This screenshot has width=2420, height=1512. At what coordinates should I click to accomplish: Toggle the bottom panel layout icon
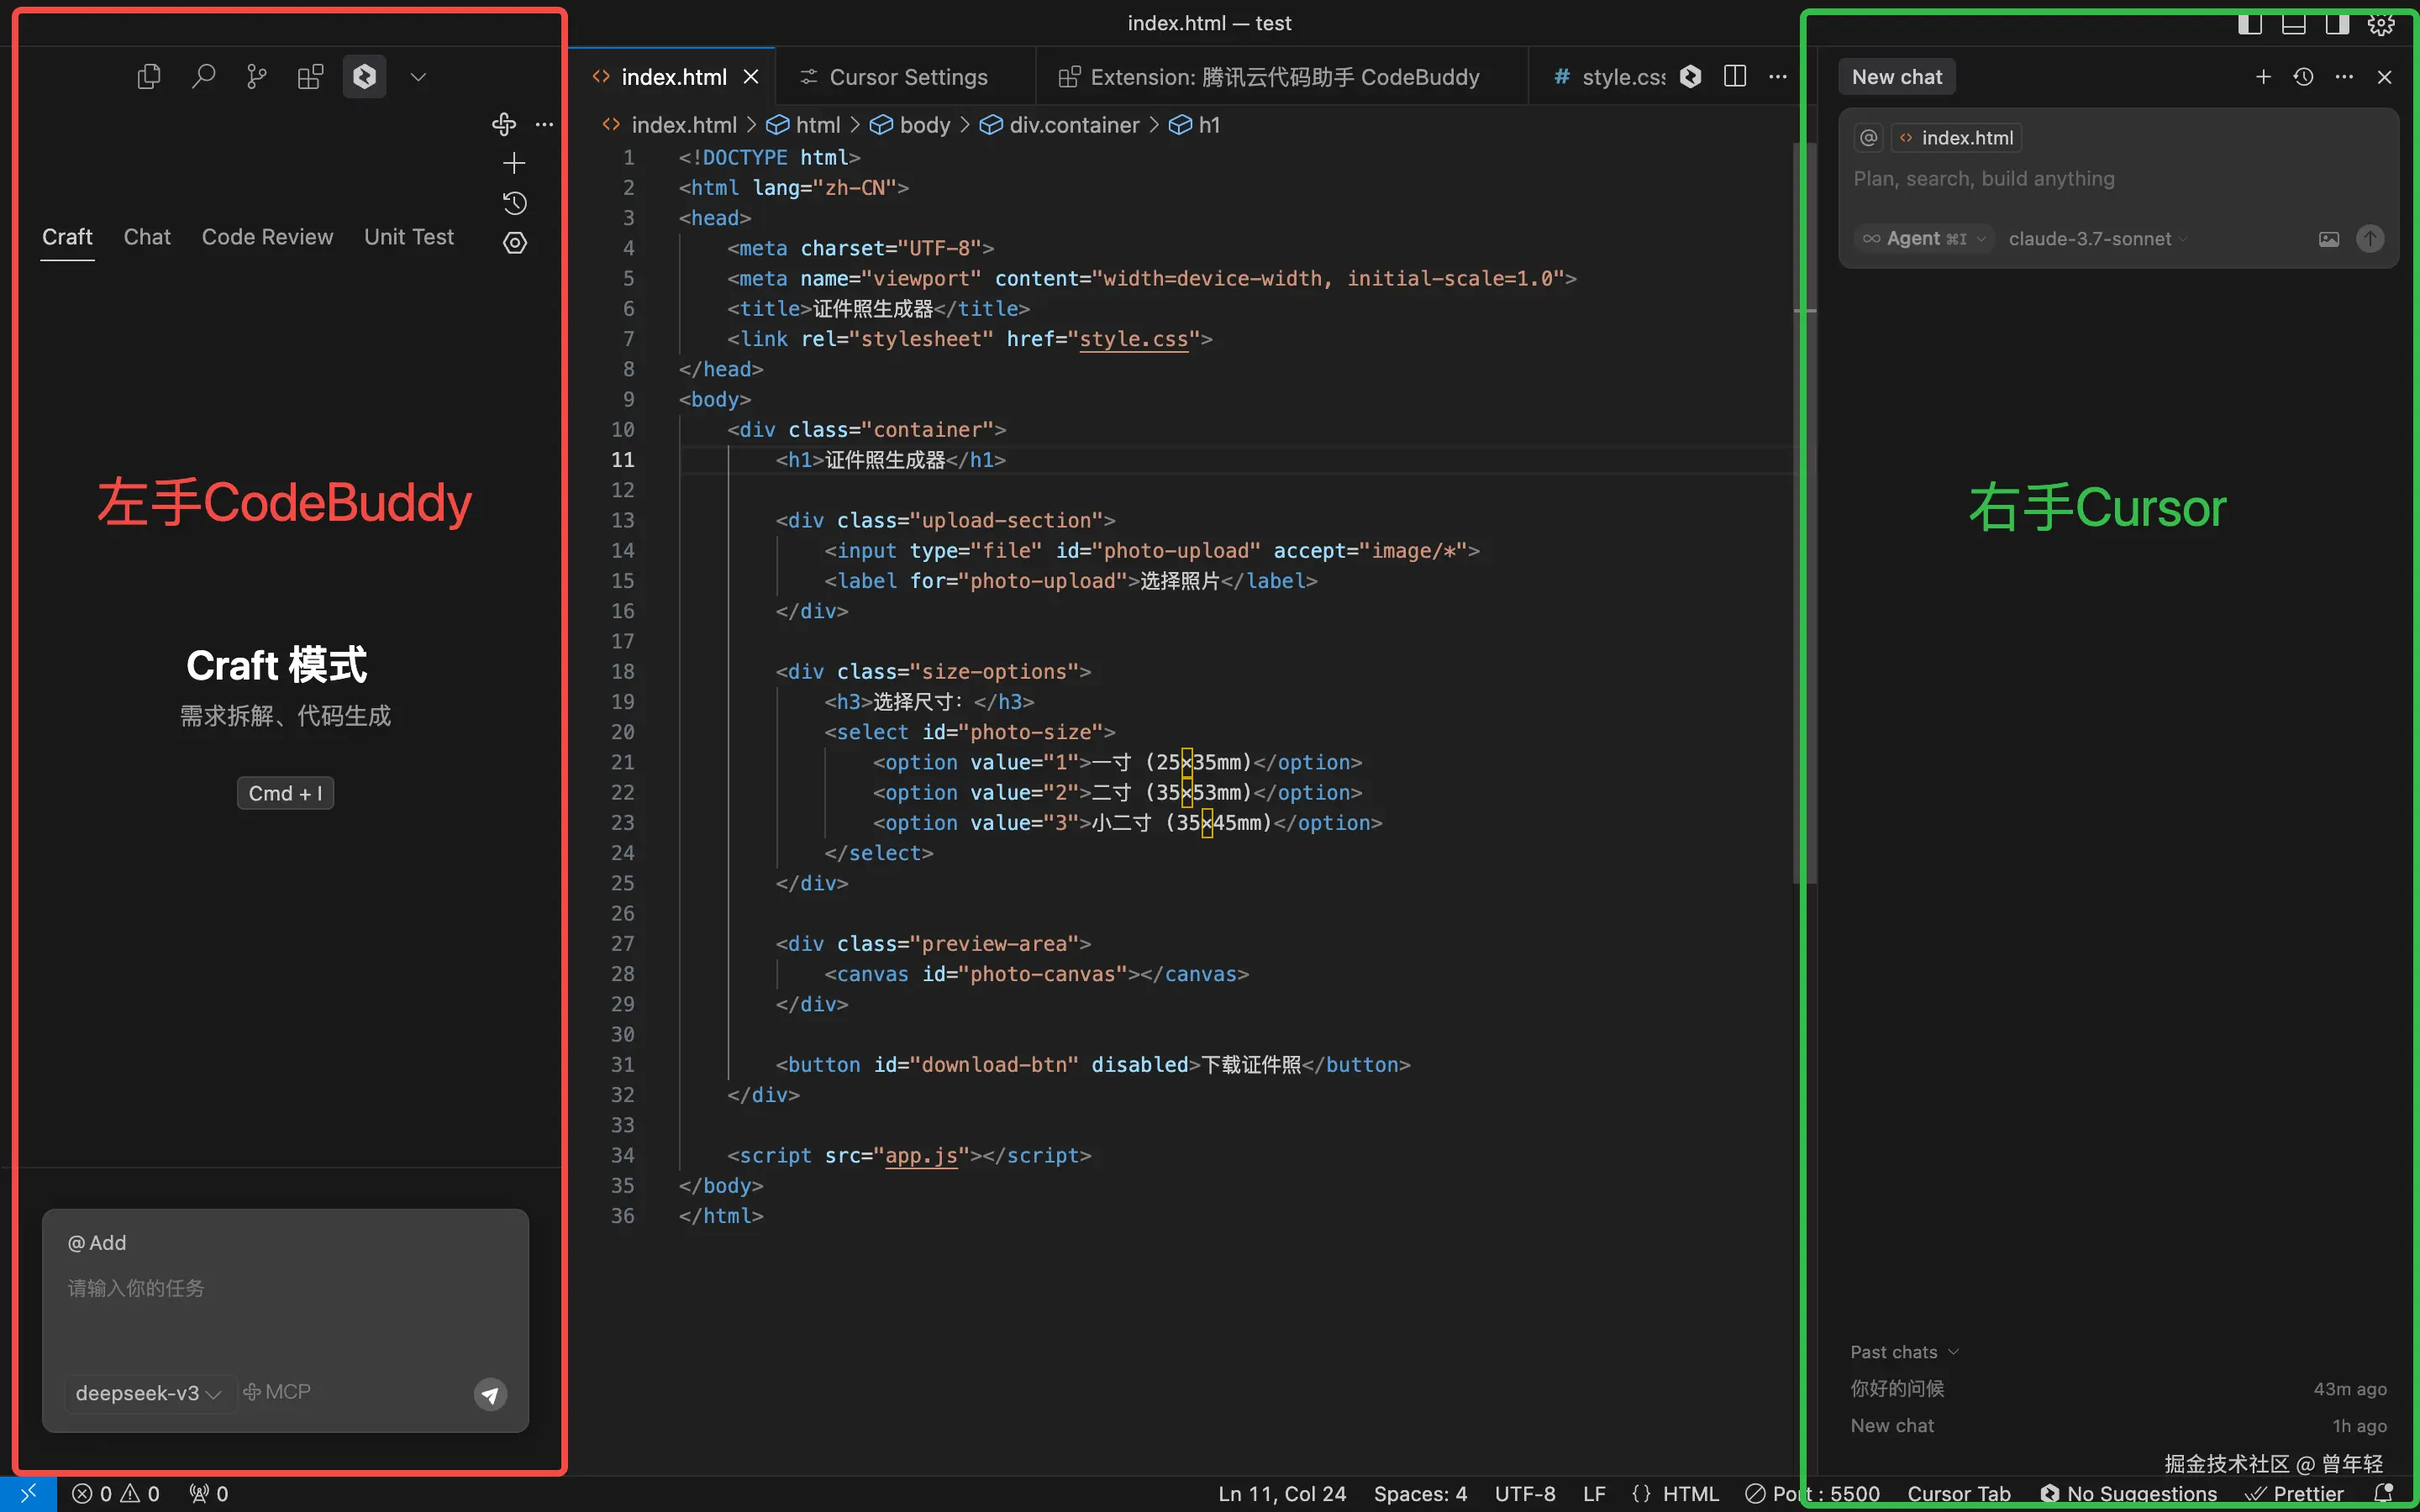[x=2294, y=24]
